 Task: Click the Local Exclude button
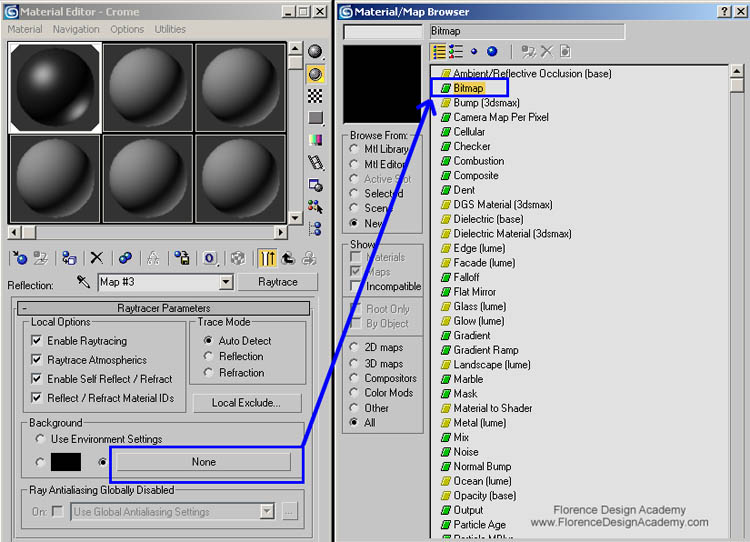point(244,403)
